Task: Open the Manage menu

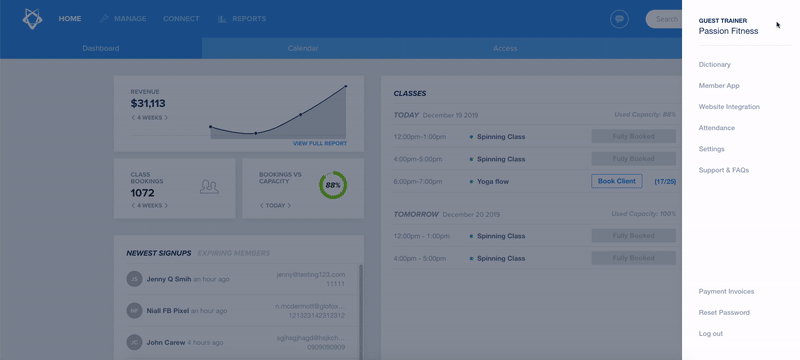Action: [x=130, y=19]
